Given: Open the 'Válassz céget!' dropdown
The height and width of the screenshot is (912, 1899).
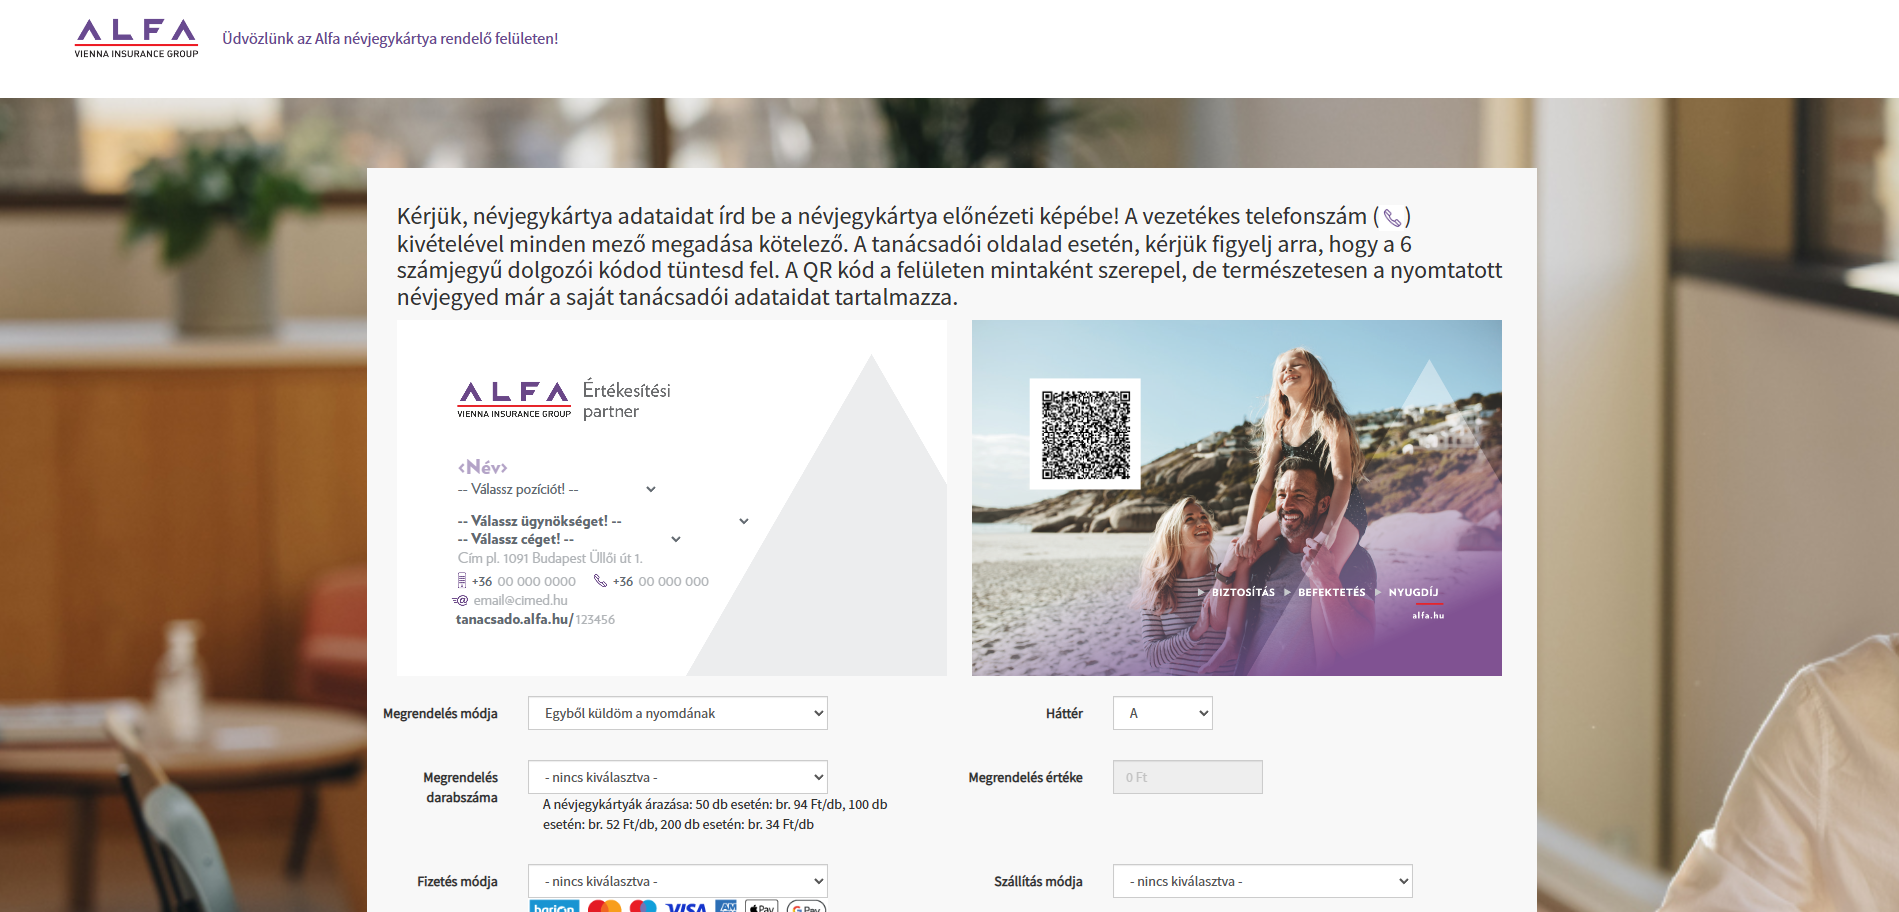Looking at the screenshot, I should [x=569, y=539].
